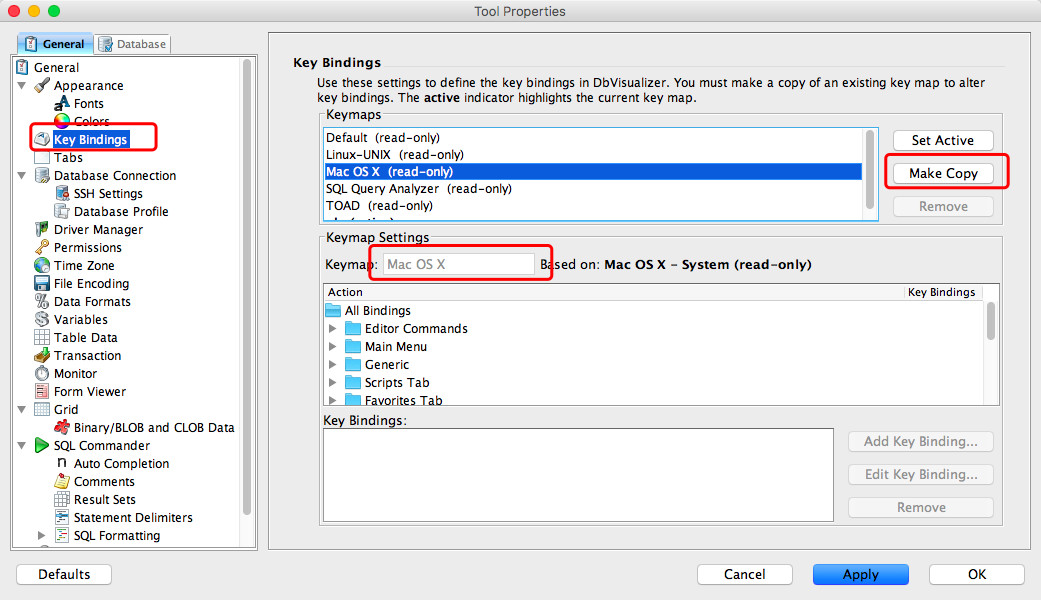This screenshot has height=600, width=1041.
Task: Click the SQL Commander play icon
Action: [x=42, y=445]
